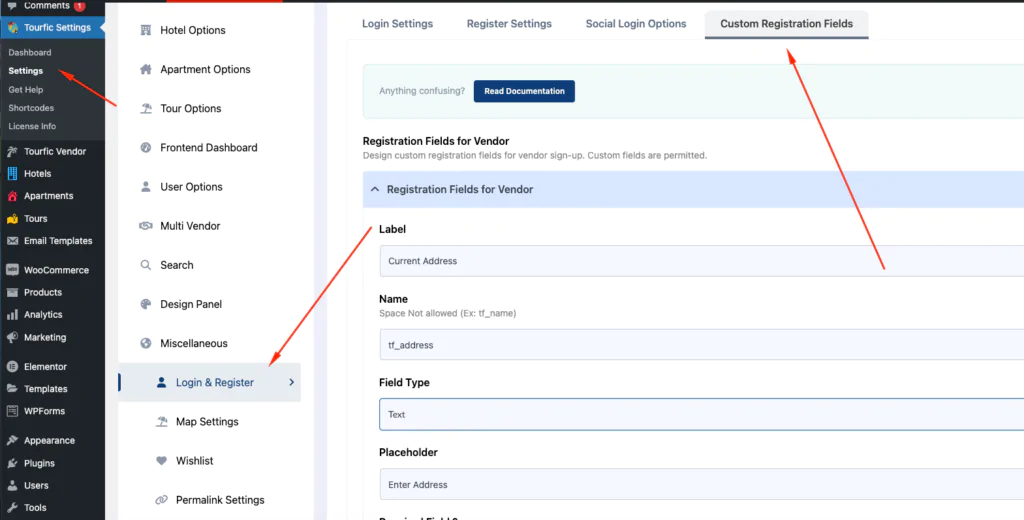Click the Tour Options umbrella icon
This screenshot has width=1024, height=520.
point(146,108)
